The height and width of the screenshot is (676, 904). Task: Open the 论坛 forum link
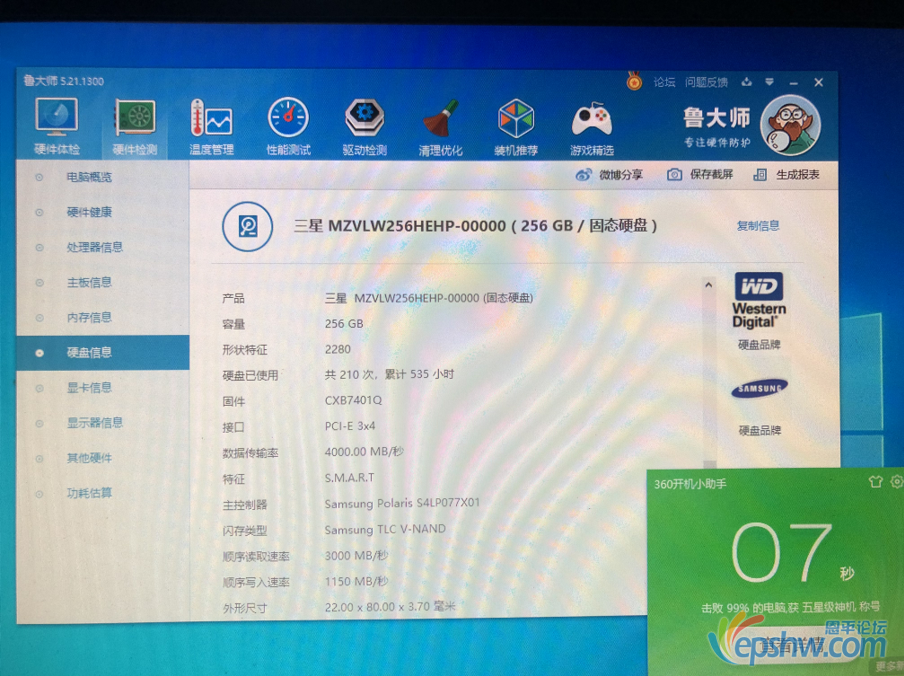coord(664,82)
